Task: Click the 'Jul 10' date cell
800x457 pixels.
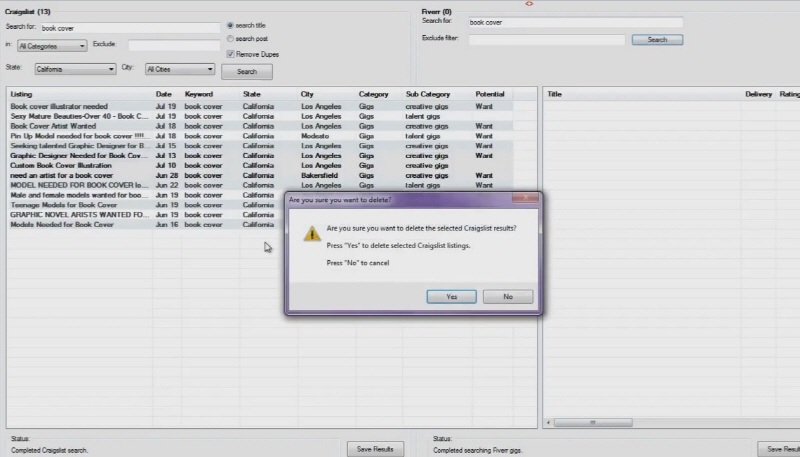Action: point(166,165)
